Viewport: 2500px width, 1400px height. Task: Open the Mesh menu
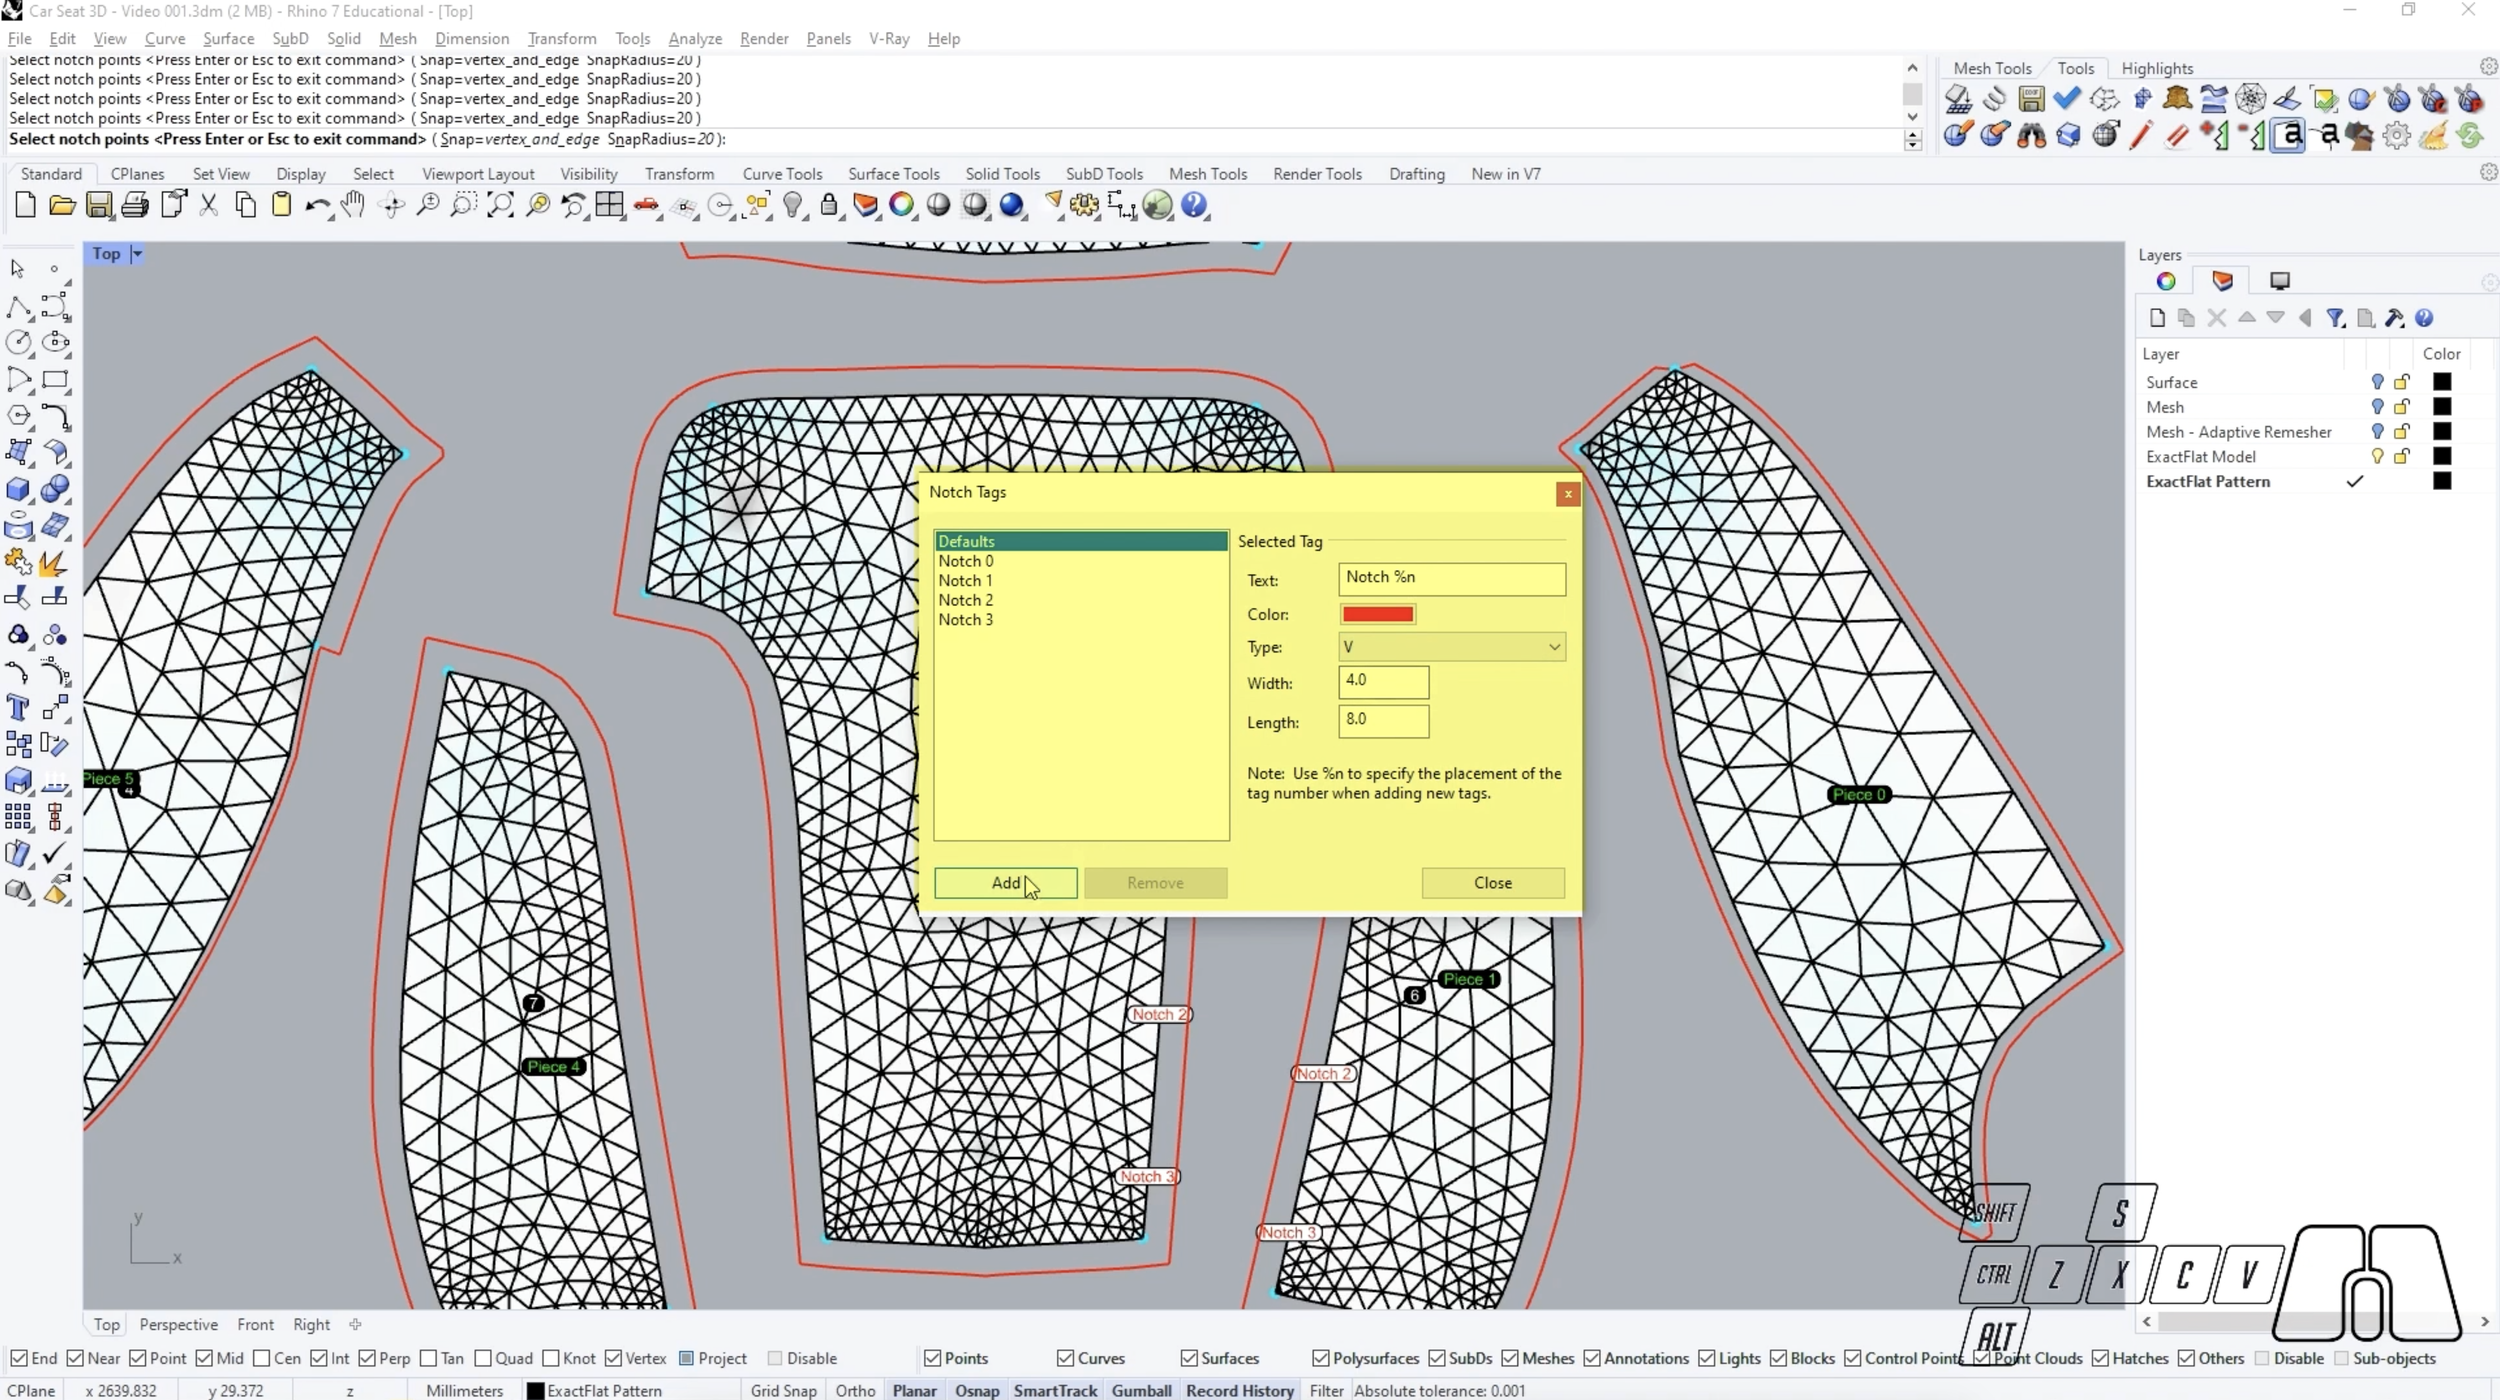click(397, 38)
